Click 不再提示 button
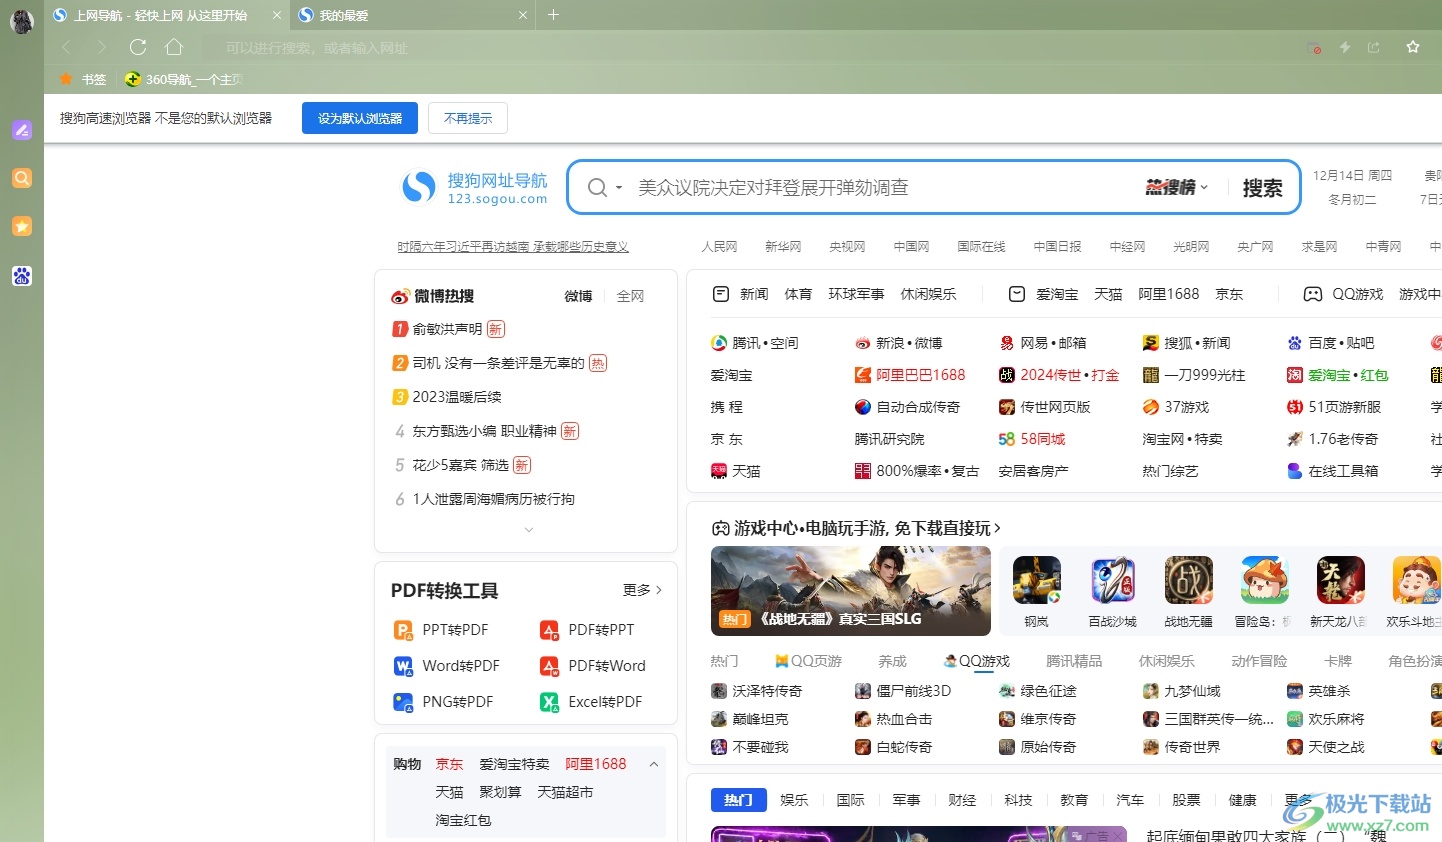 point(468,118)
